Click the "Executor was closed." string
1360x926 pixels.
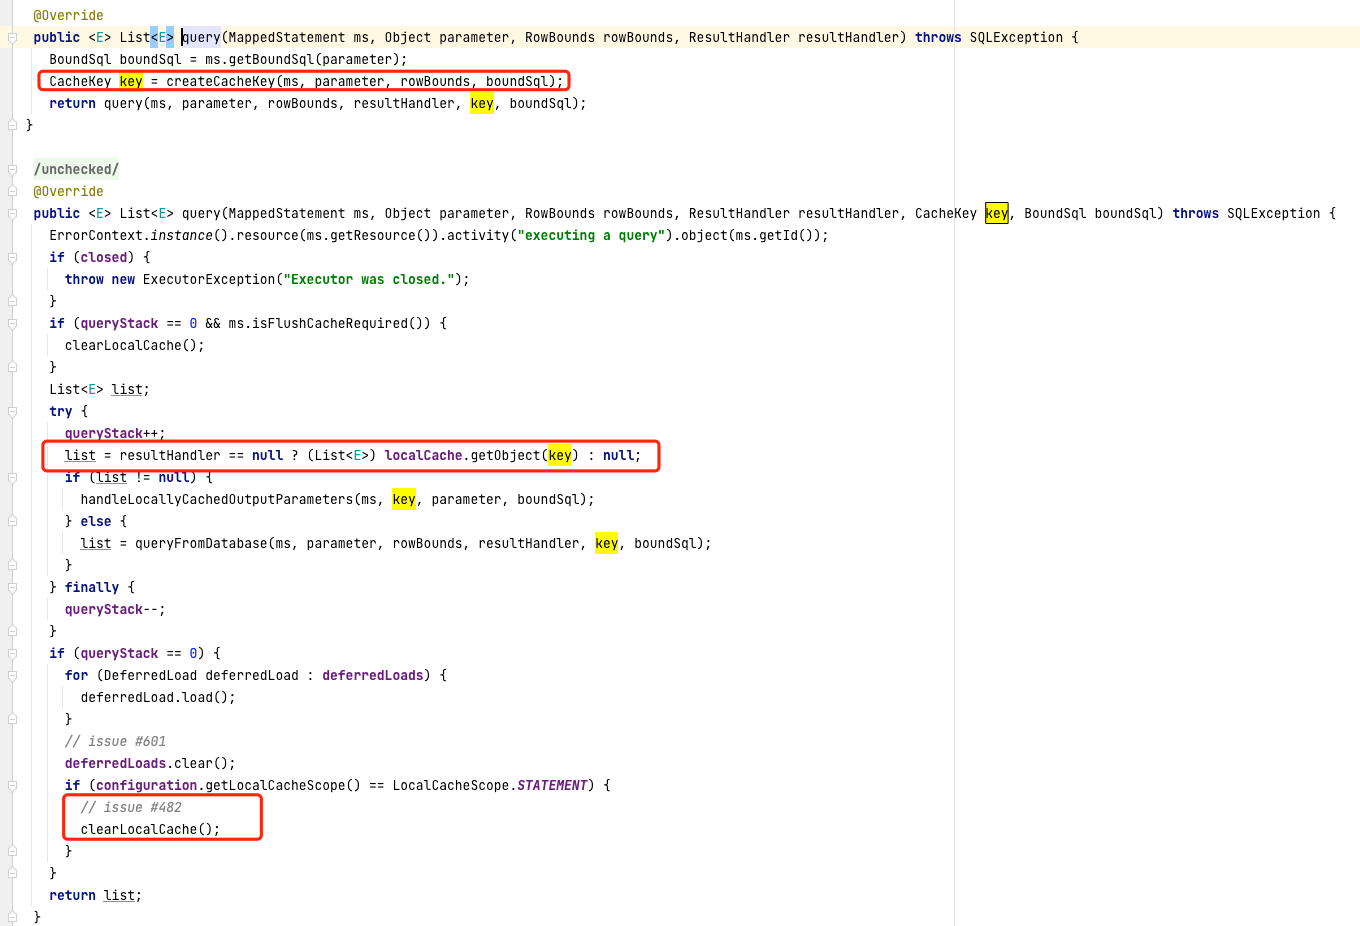click(x=369, y=279)
